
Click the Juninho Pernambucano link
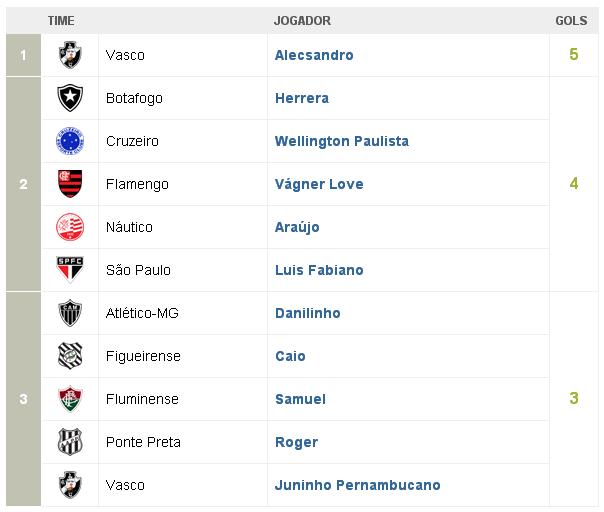point(357,485)
